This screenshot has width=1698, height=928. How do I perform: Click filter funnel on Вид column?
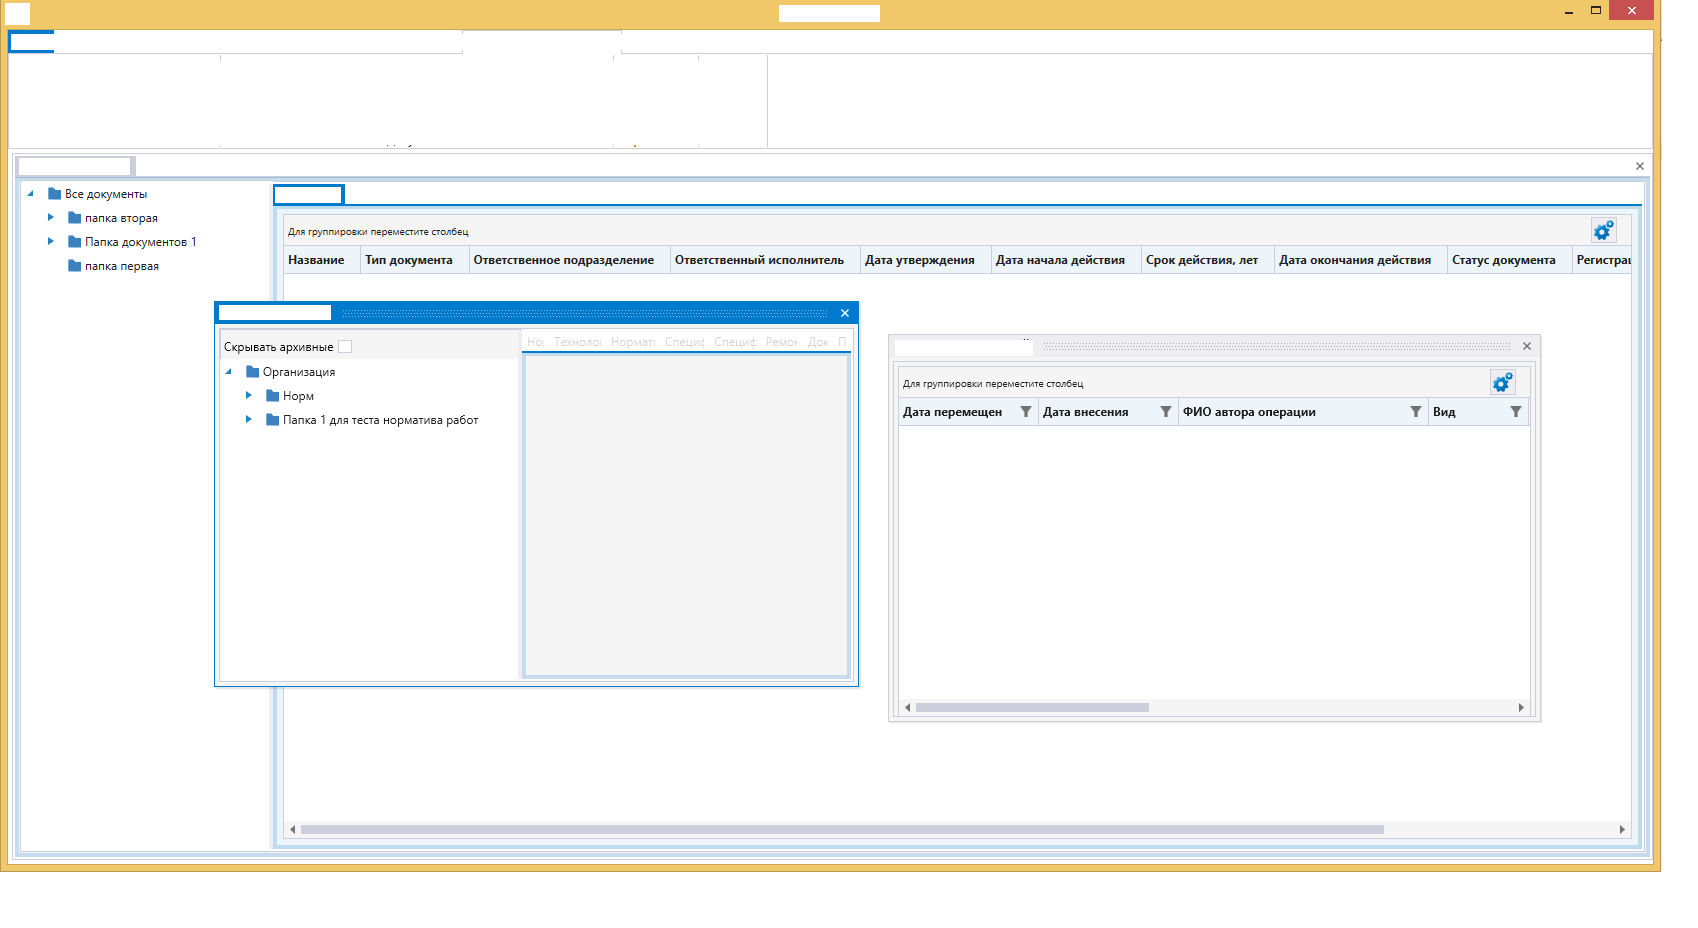[x=1515, y=412]
